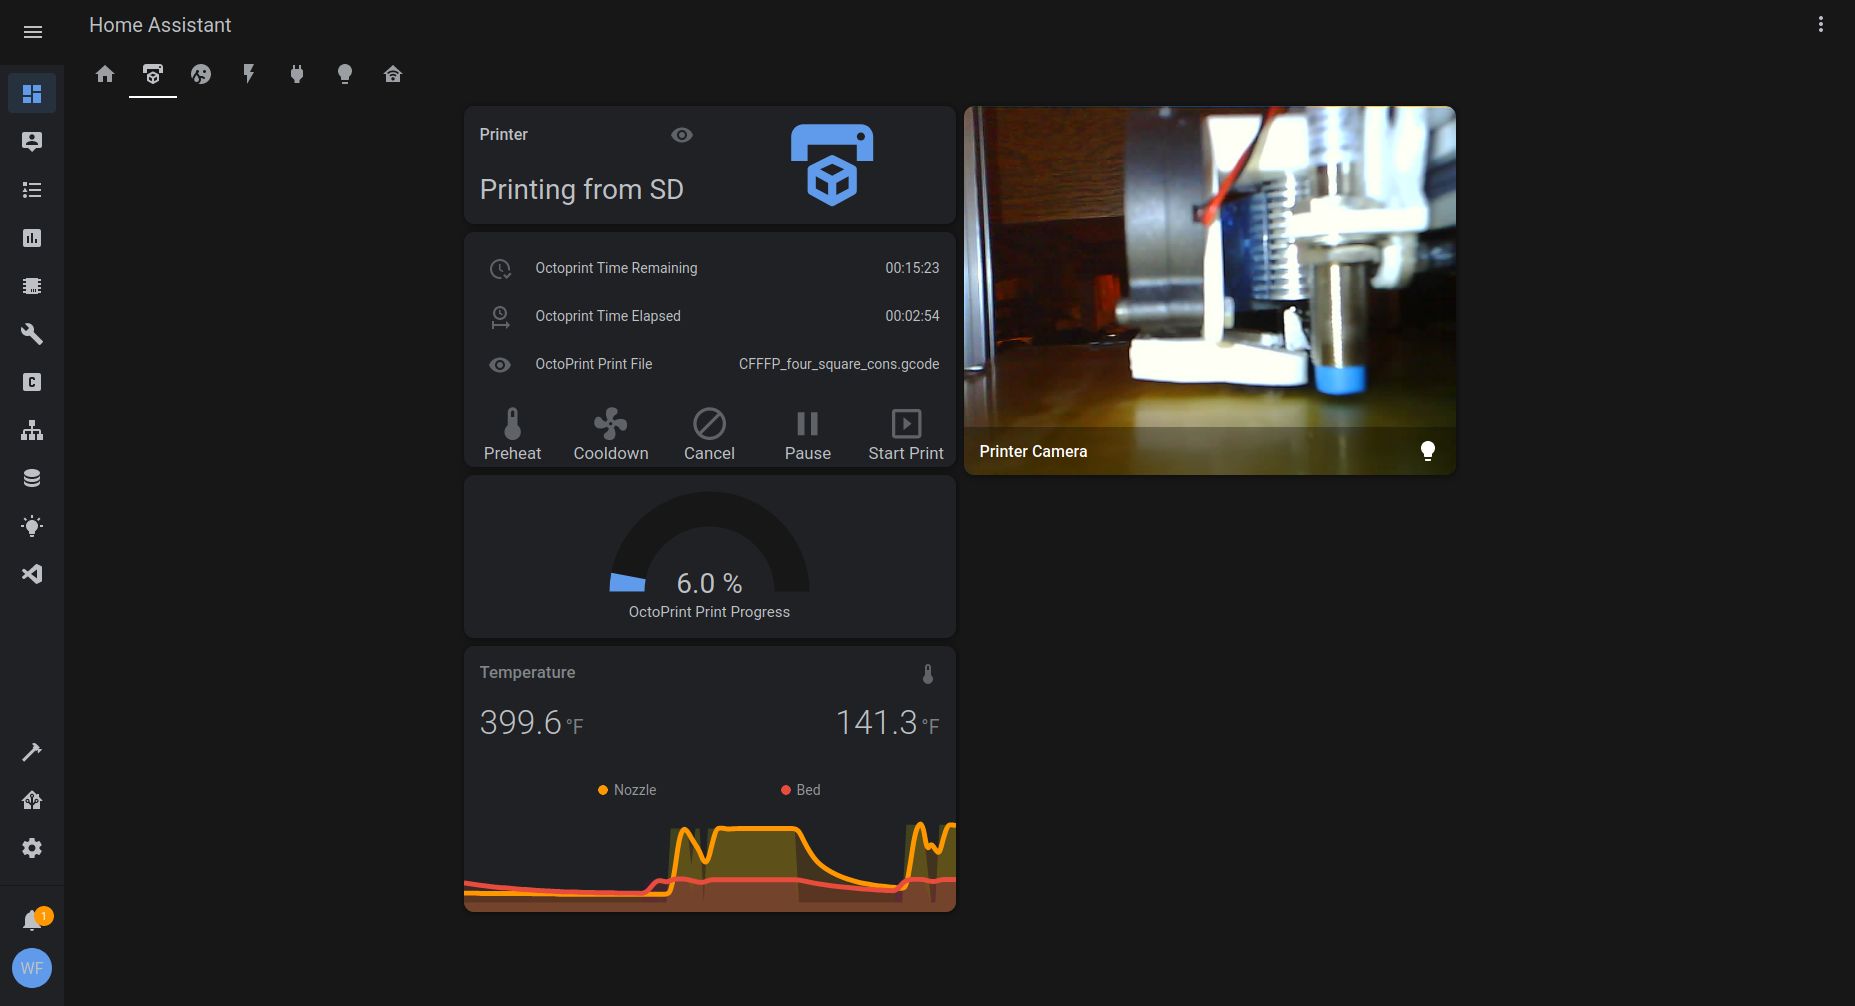1855x1006 pixels.
Task: Open the History bar-chart sidebar icon
Action: pos(32,238)
